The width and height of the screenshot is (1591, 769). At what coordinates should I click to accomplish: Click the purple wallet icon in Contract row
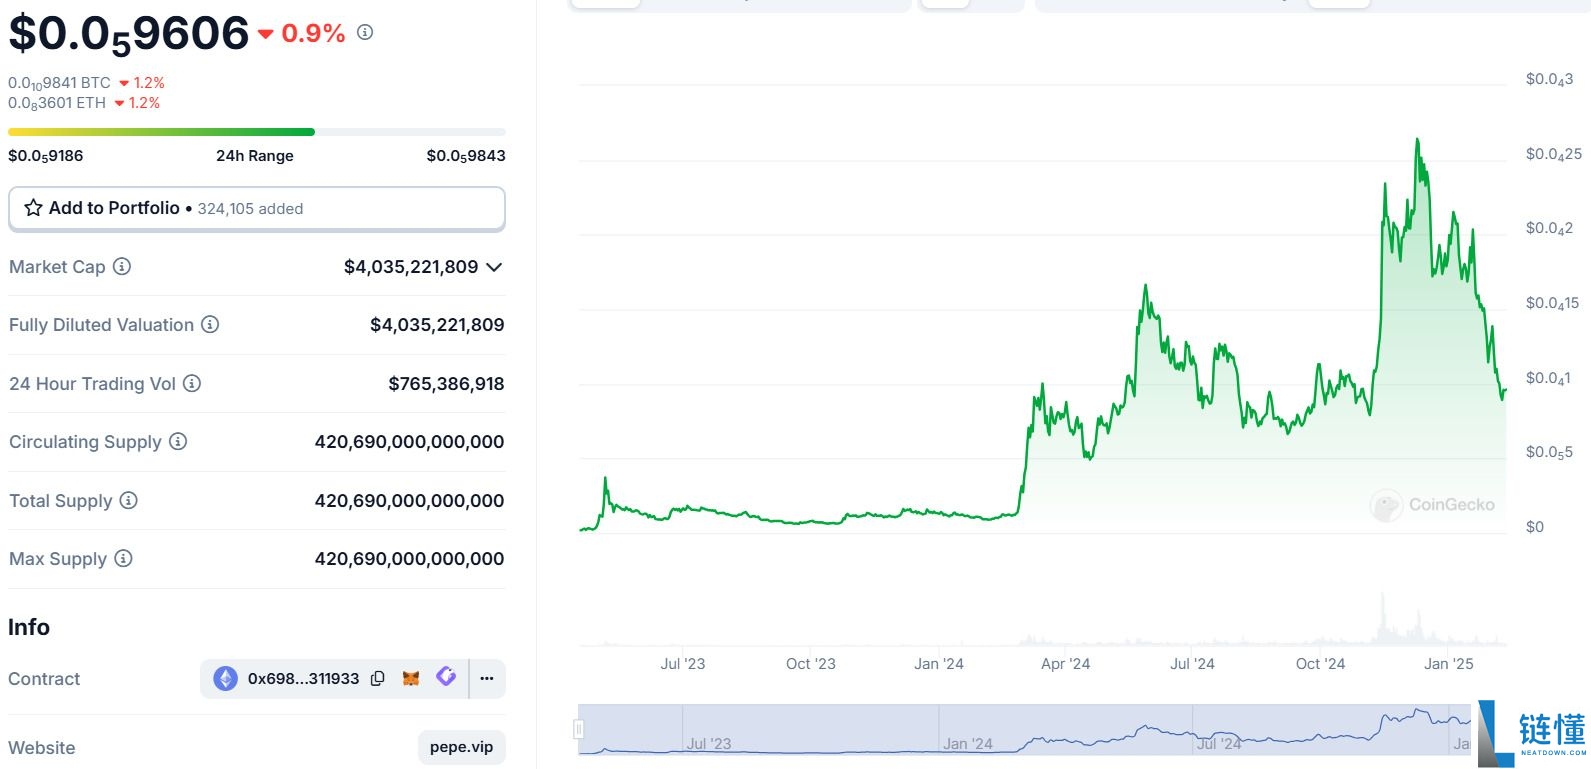[x=446, y=677]
